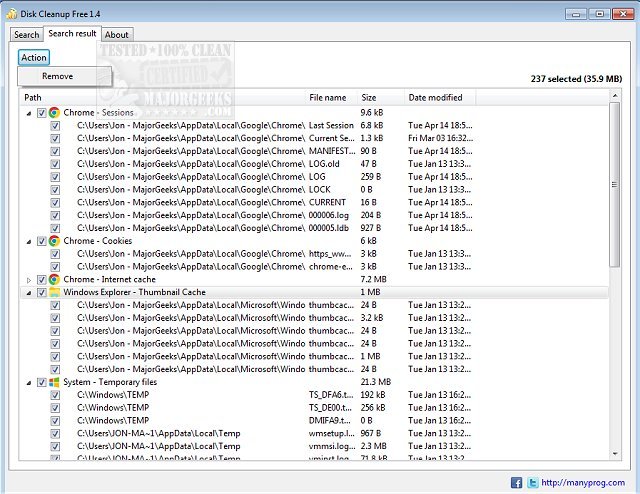Uncheck the 000006.log file checkbox
This screenshot has height=494, width=640.
coord(55,216)
